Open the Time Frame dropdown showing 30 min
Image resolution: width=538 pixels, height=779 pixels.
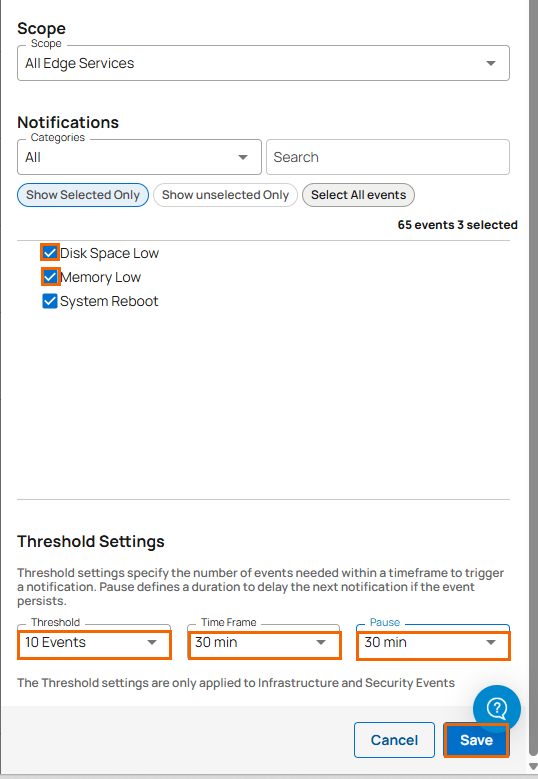tap(264, 642)
